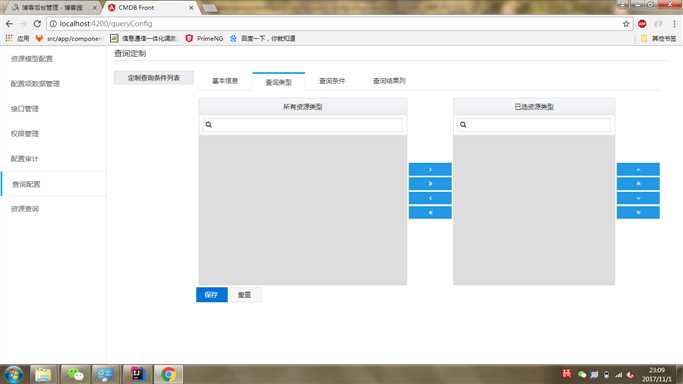Open the 其他书签 bookmarks folder
The width and height of the screenshot is (683, 384).
pyautogui.click(x=658, y=38)
